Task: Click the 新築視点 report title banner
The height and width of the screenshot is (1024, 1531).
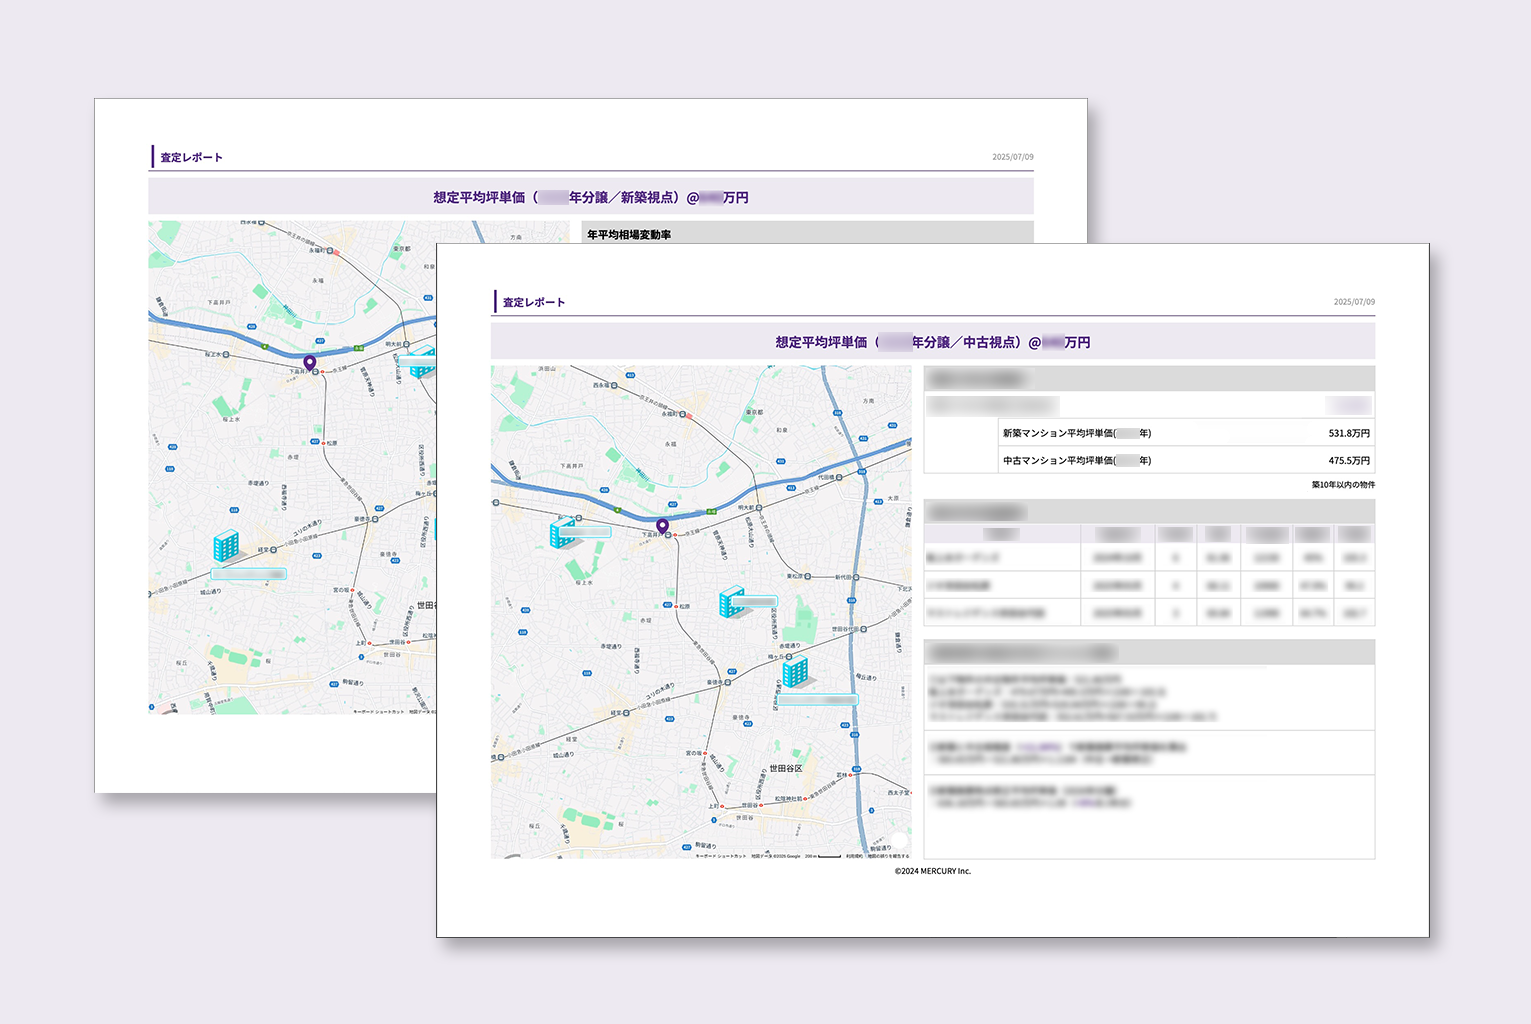Action: [x=590, y=197]
